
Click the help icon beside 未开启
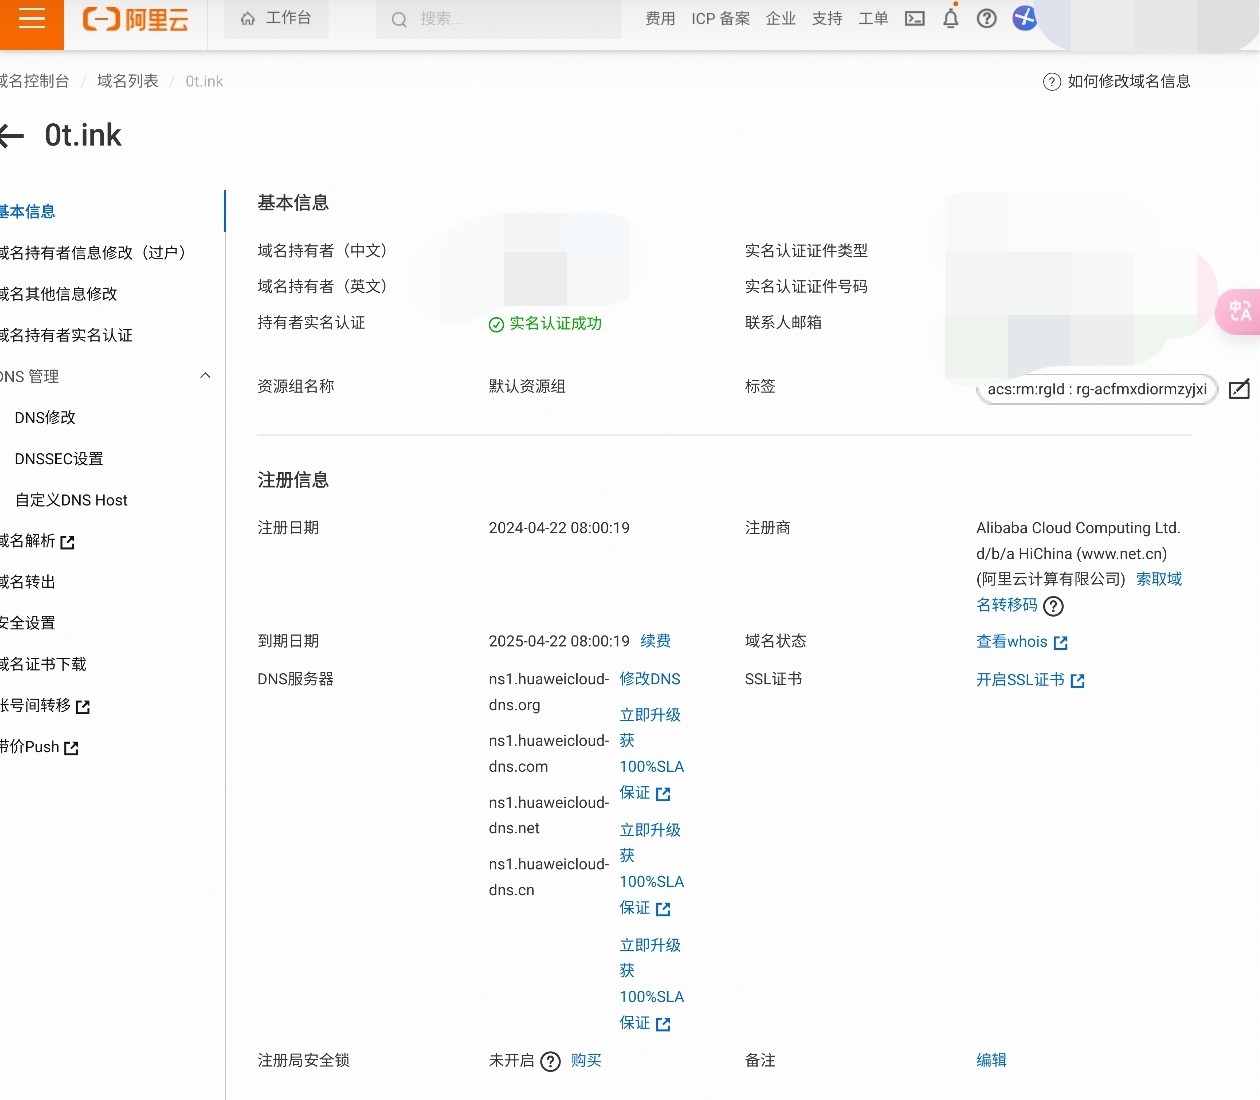tap(550, 1061)
